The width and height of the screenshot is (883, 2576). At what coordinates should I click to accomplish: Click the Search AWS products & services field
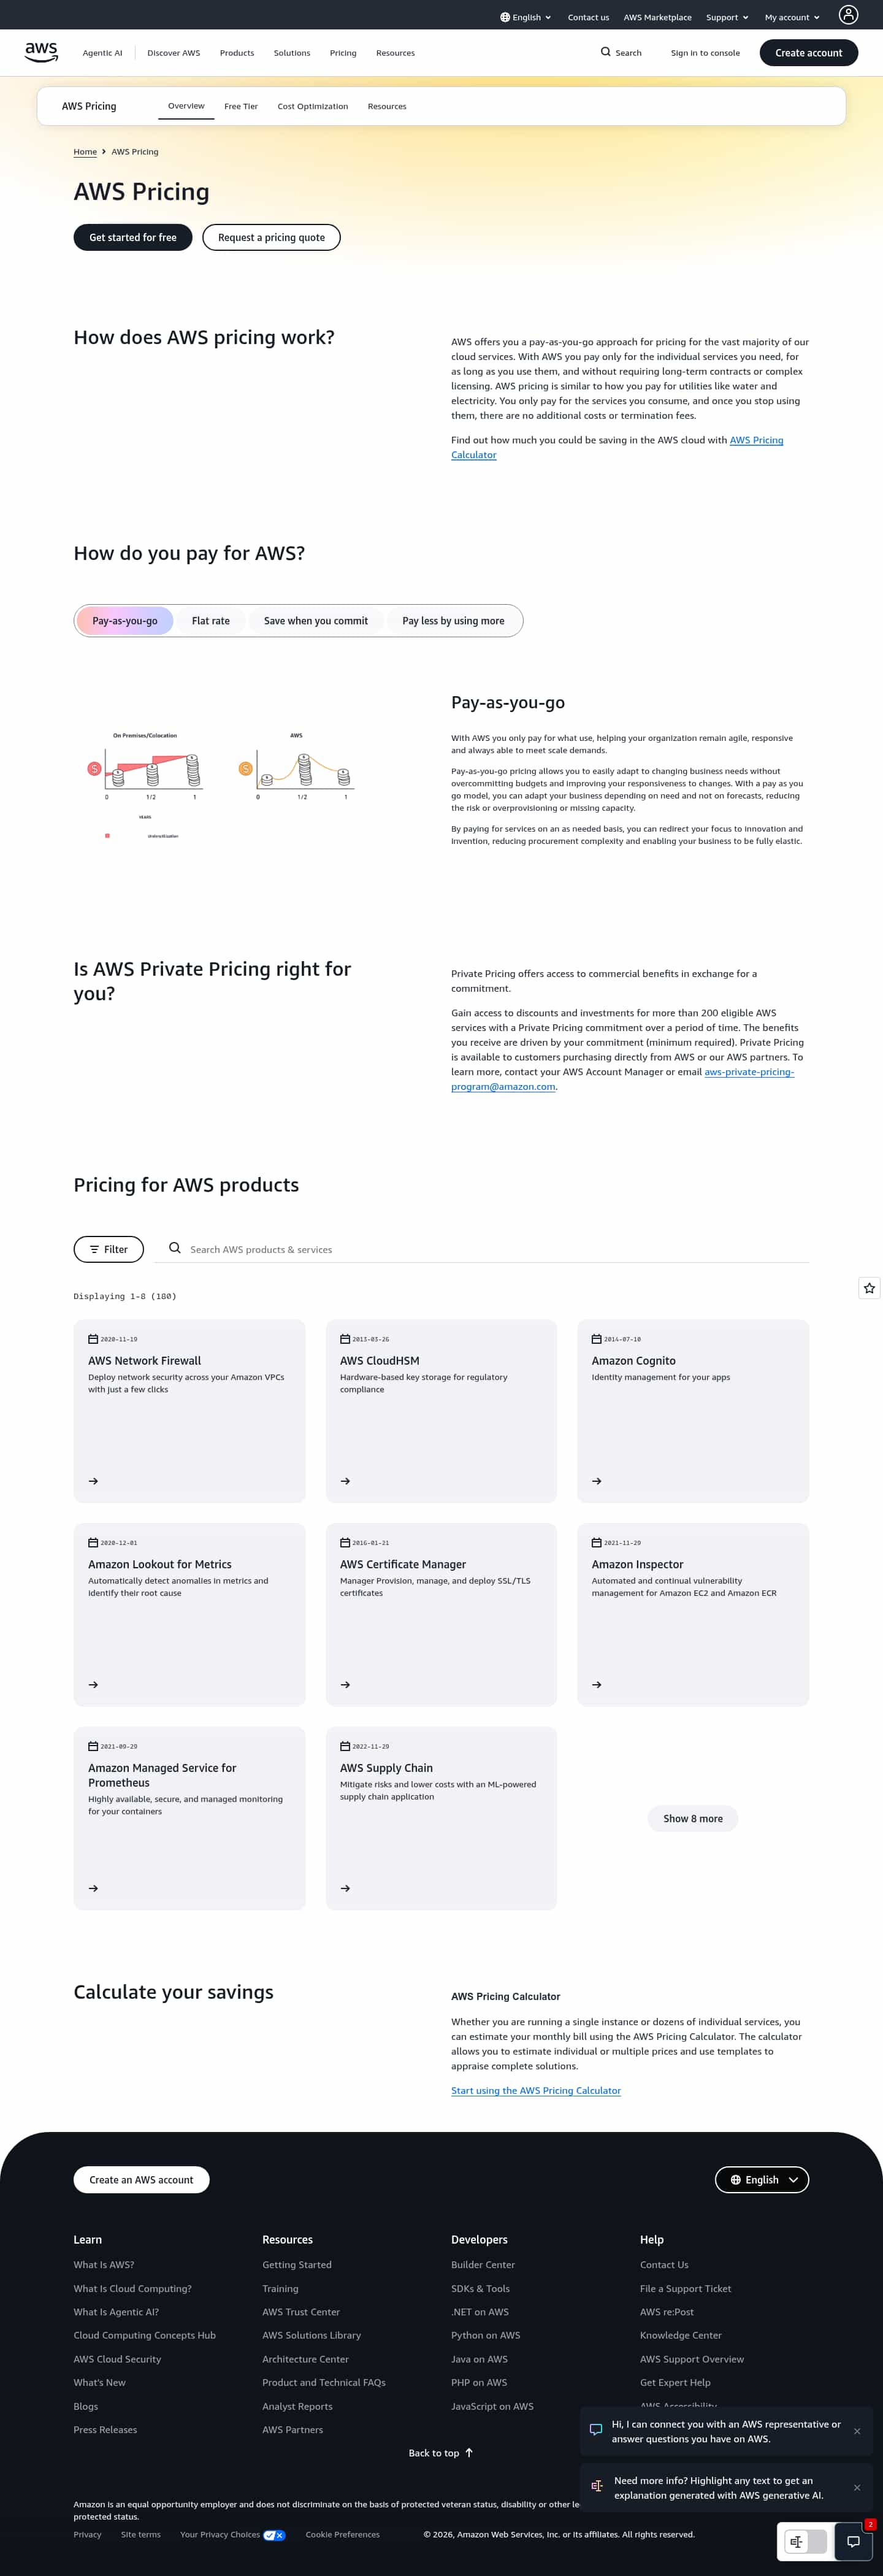point(490,1249)
